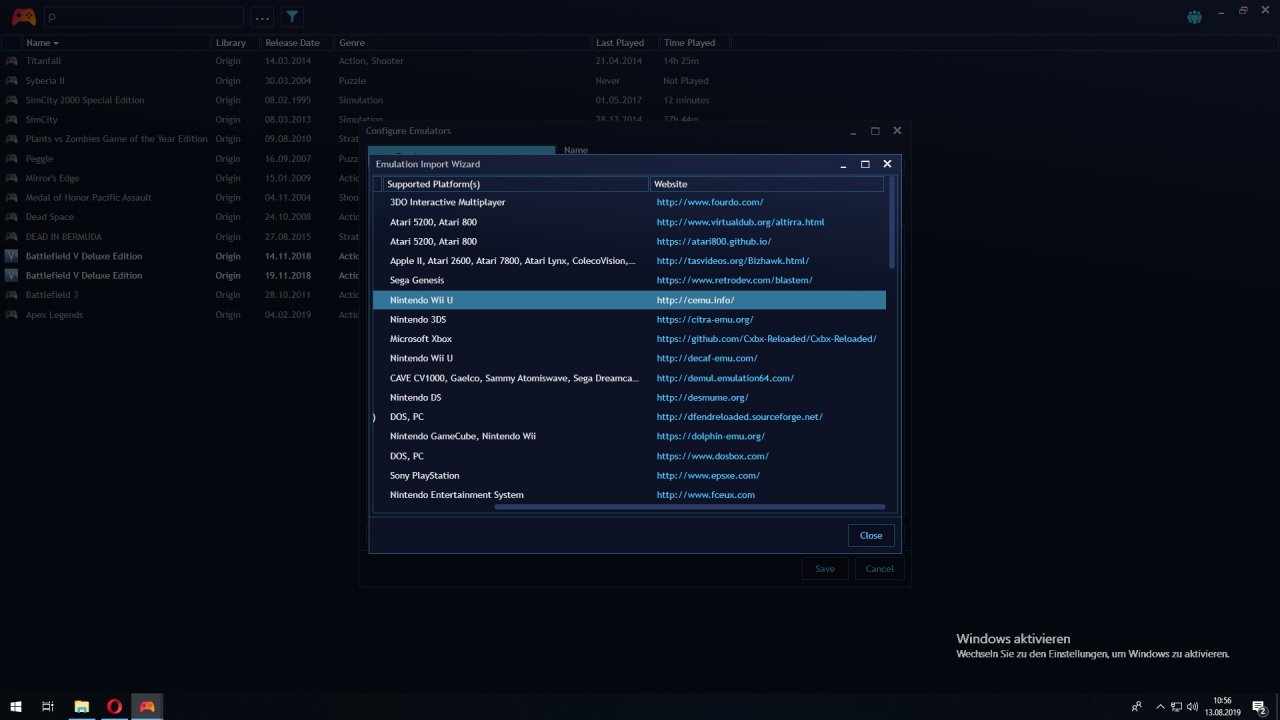Show hidden system tray icons chevron

pos(1160,706)
